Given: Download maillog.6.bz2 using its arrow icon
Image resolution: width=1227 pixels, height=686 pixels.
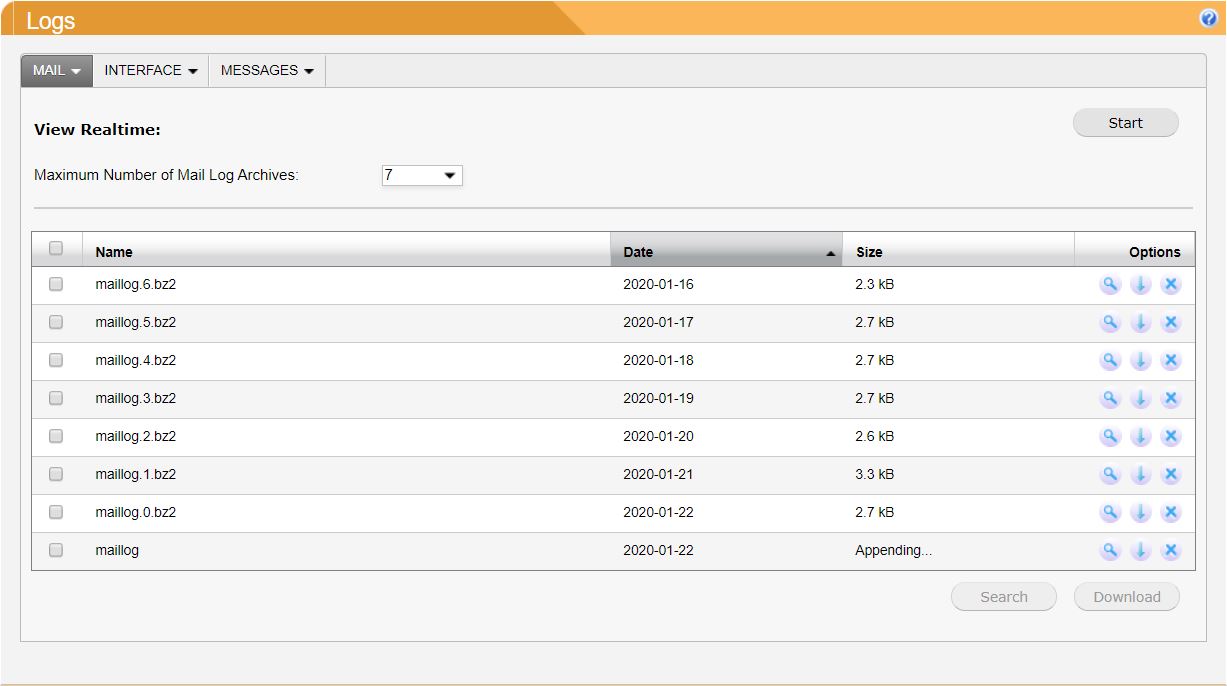Looking at the screenshot, I should pos(1140,285).
